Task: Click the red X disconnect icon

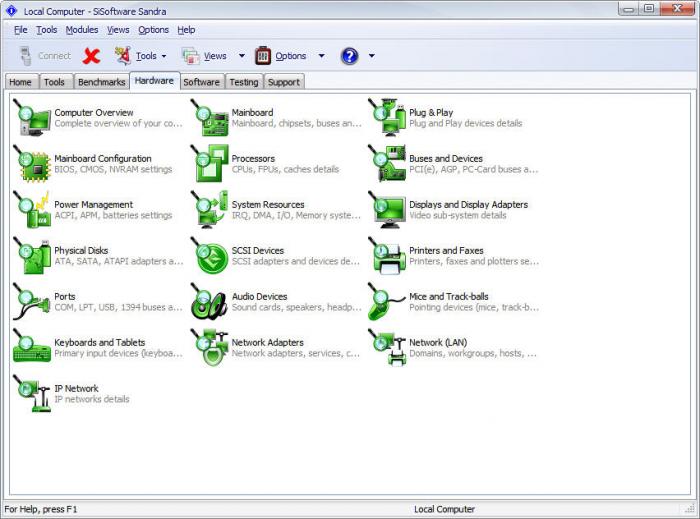Action: pyautogui.click(x=92, y=56)
